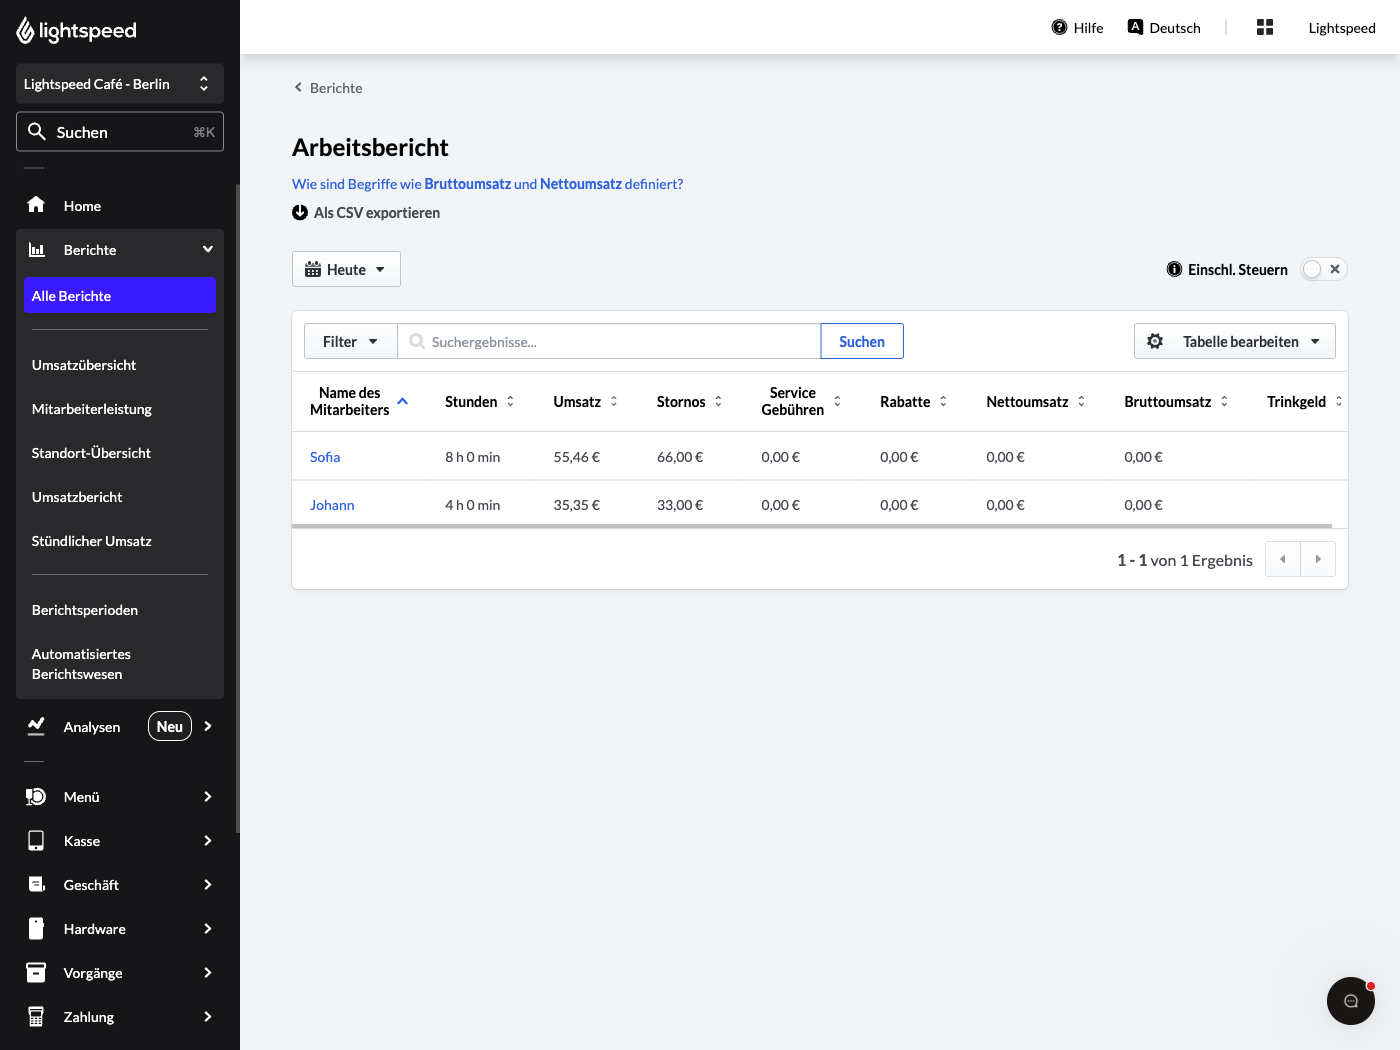Click the calendar icon on Heute button

click(313, 269)
